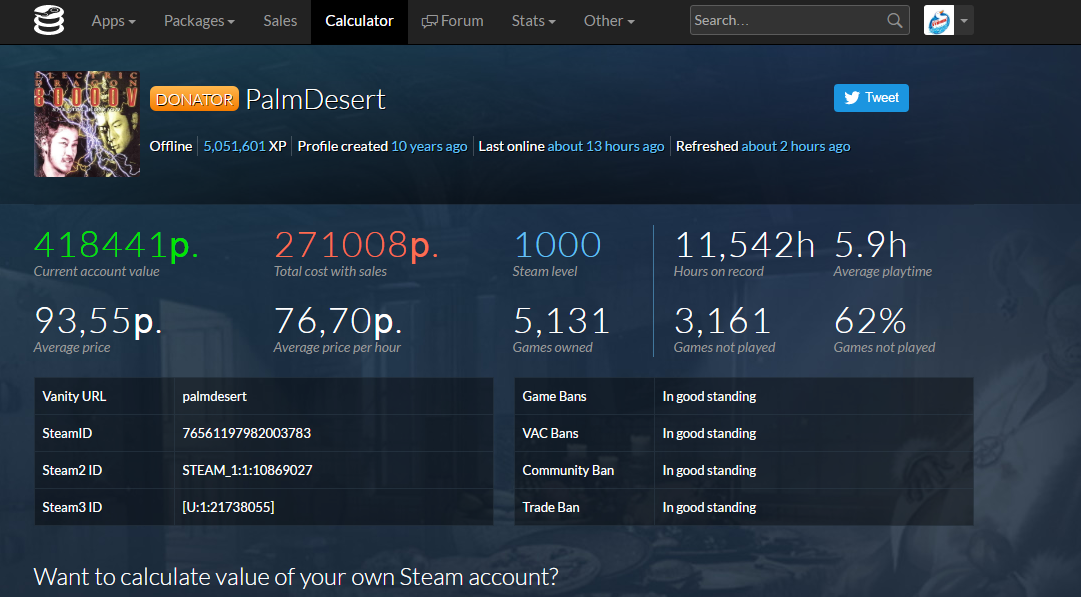Click Game Bans 'In good standing'
Screen dimensions: 1081x597
click(x=709, y=396)
